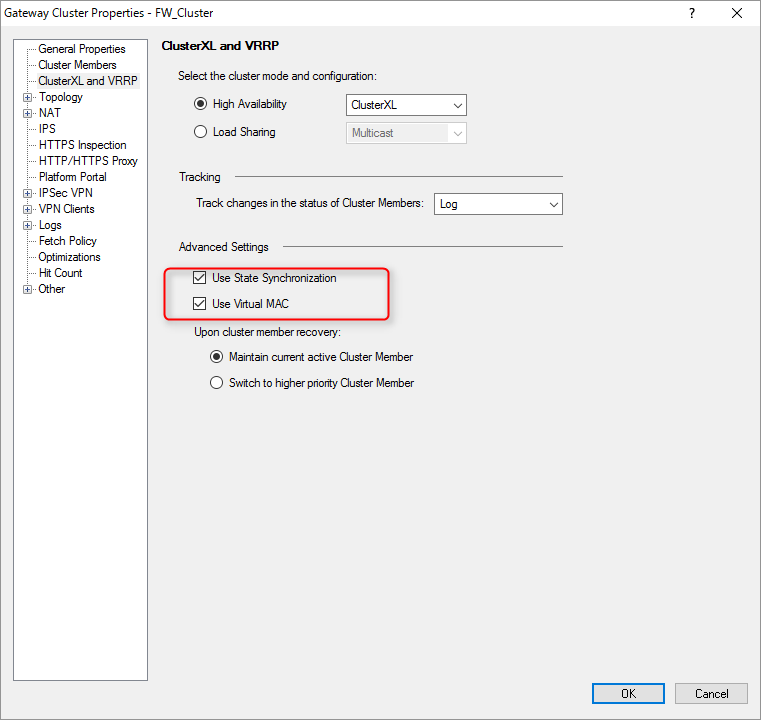Expand the Logs tree node

click(28, 226)
